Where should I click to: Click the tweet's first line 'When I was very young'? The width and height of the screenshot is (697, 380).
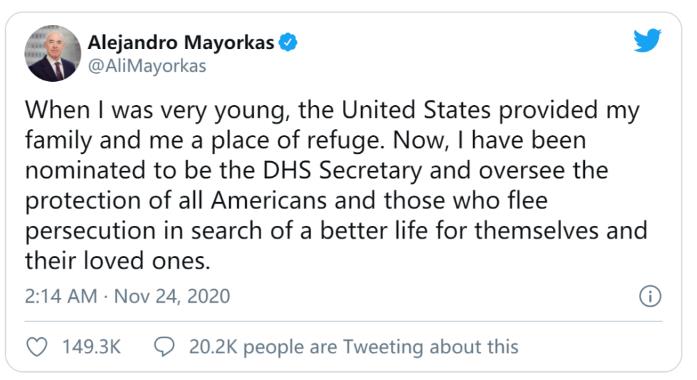[156, 110]
